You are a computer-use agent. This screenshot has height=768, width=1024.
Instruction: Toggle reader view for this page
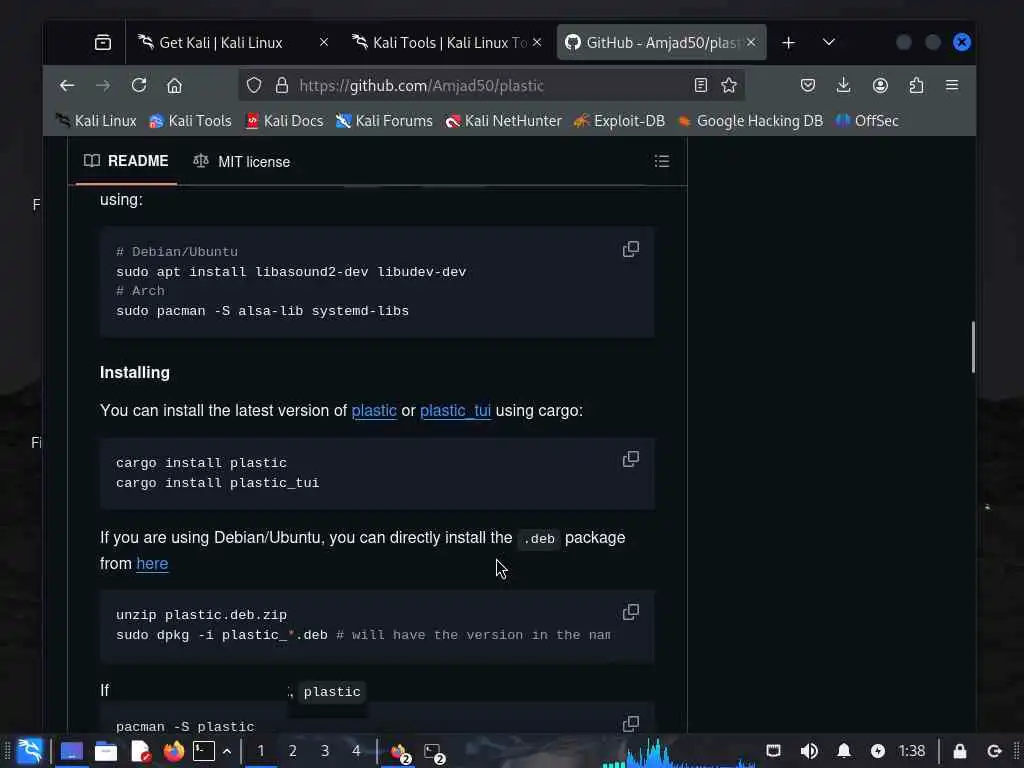point(701,86)
